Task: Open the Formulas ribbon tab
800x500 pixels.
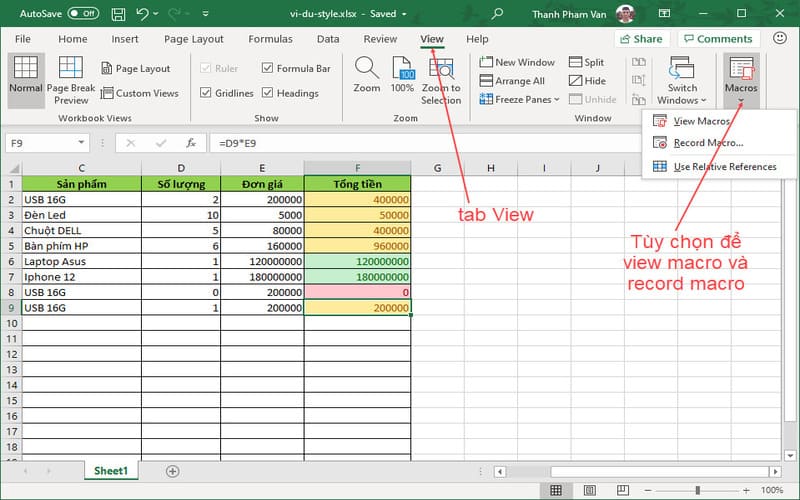Action: pos(270,39)
